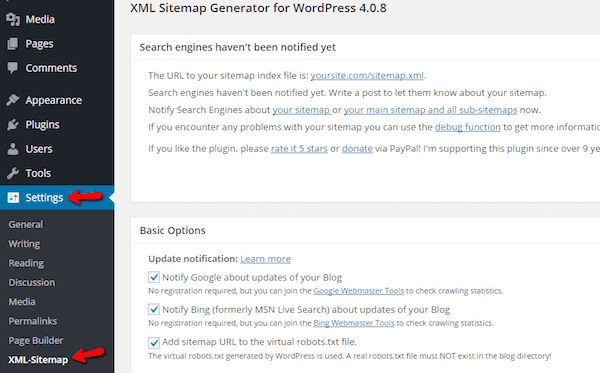600x373 pixels.
Task: Open XML-Sitemap settings submenu item
Action: (38, 360)
